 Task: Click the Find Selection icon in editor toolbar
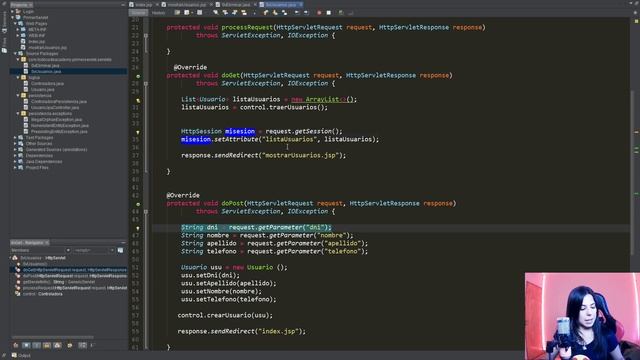(216, 13)
